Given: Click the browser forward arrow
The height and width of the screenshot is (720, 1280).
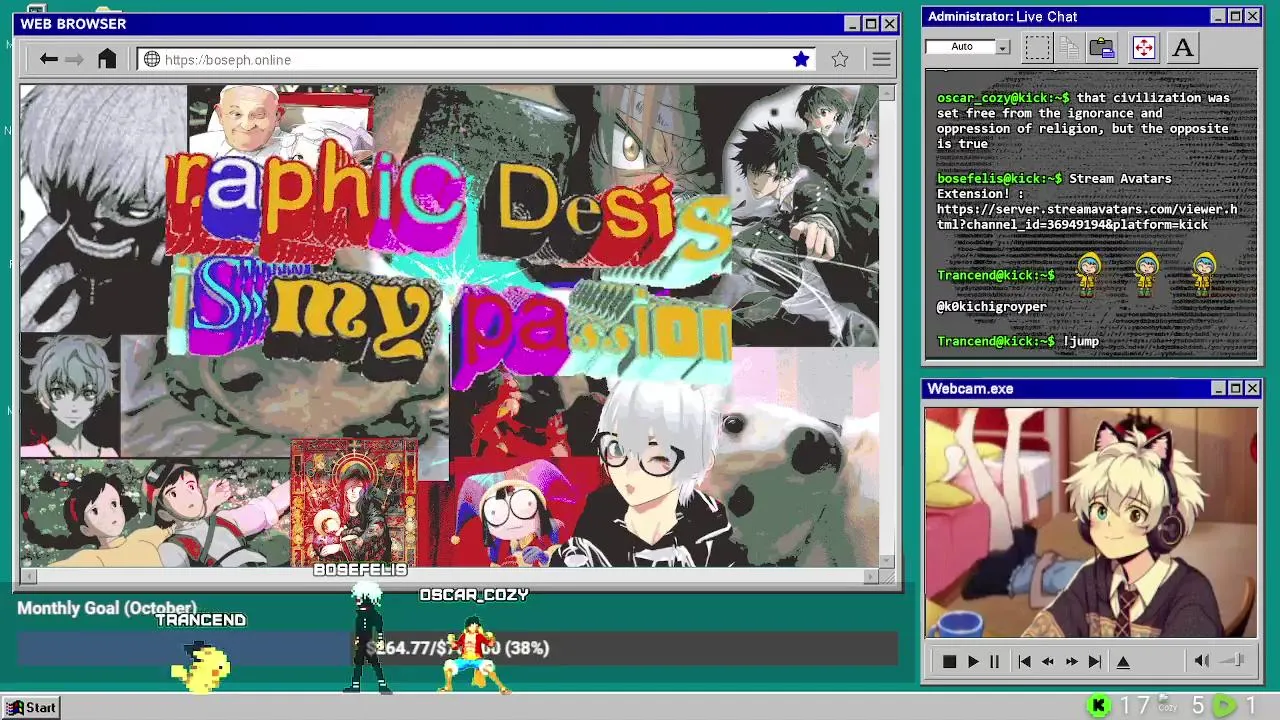Looking at the screenshot, I should click(74, 59).
